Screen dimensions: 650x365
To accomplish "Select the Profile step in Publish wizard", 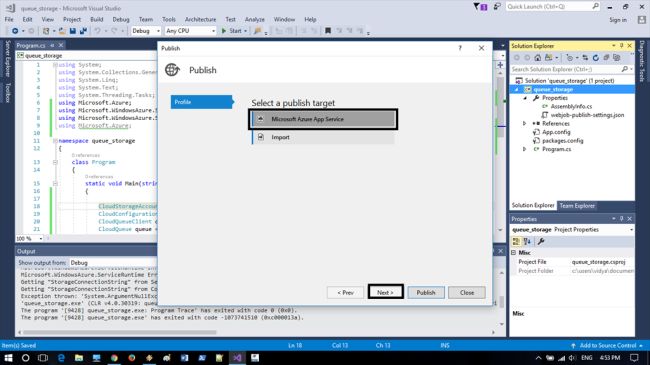I will pyautogui.click(x=202, y=102).
